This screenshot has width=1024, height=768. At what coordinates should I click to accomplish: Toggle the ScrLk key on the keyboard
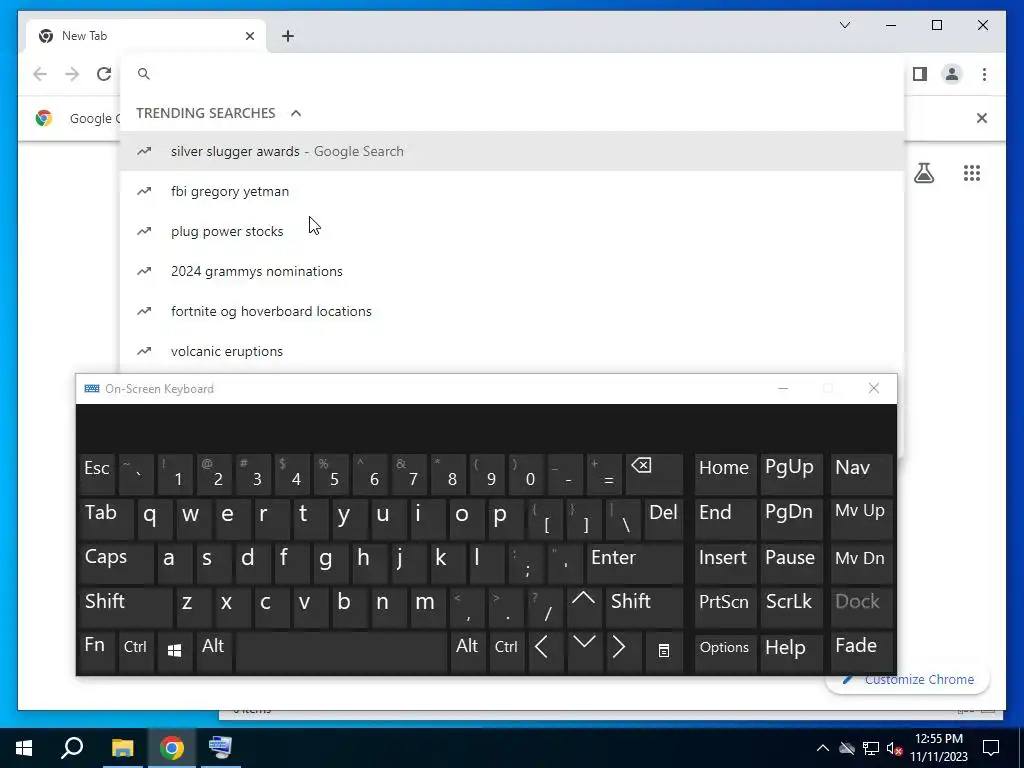pyautogui.click(x=791, y=607)
